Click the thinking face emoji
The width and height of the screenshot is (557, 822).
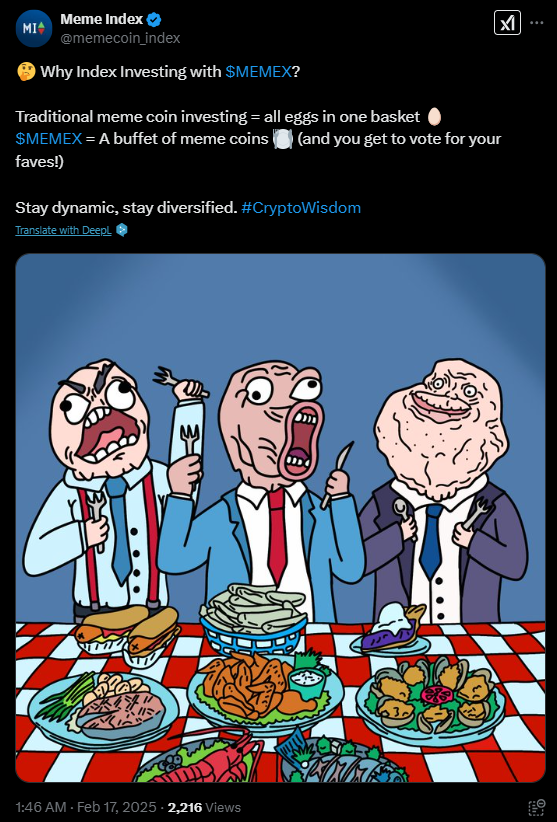point(26,72)
